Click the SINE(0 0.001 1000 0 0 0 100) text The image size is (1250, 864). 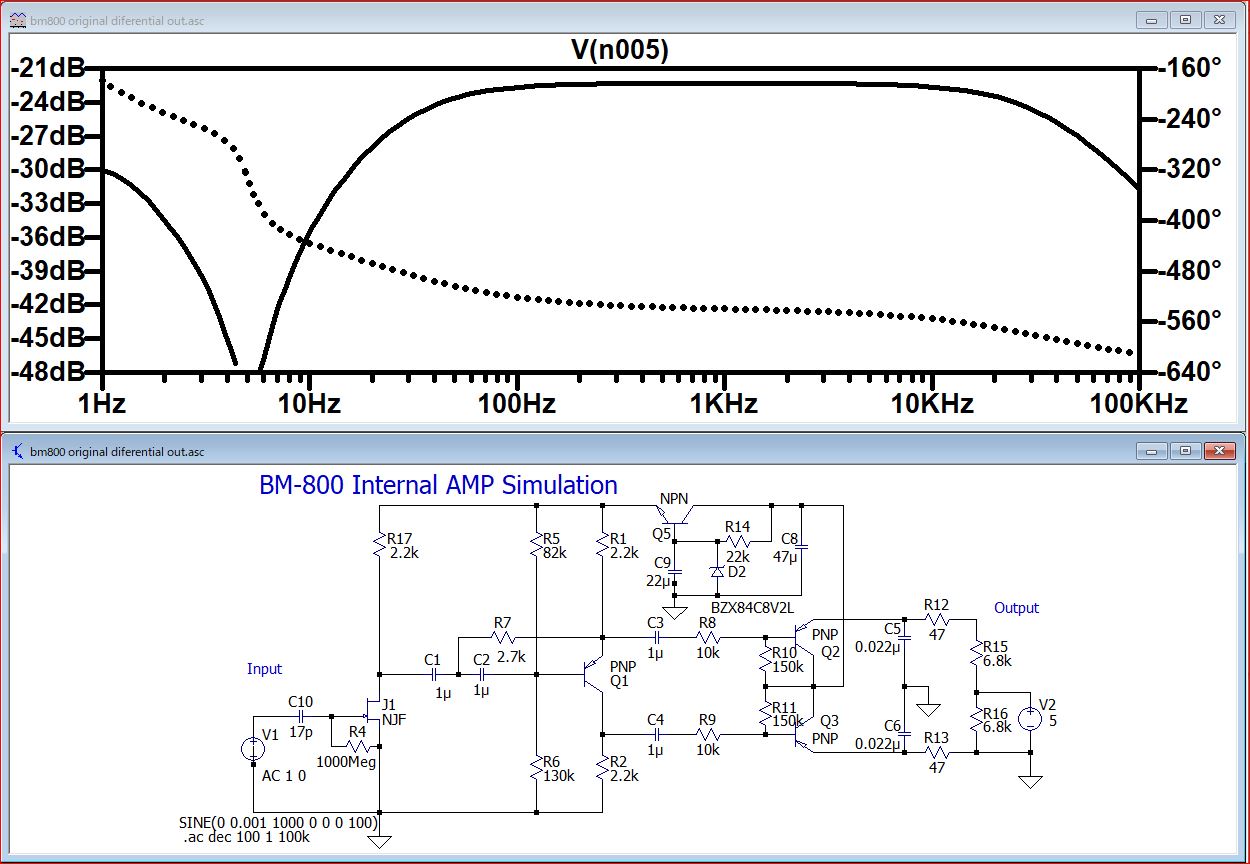[x=277, y=822]
